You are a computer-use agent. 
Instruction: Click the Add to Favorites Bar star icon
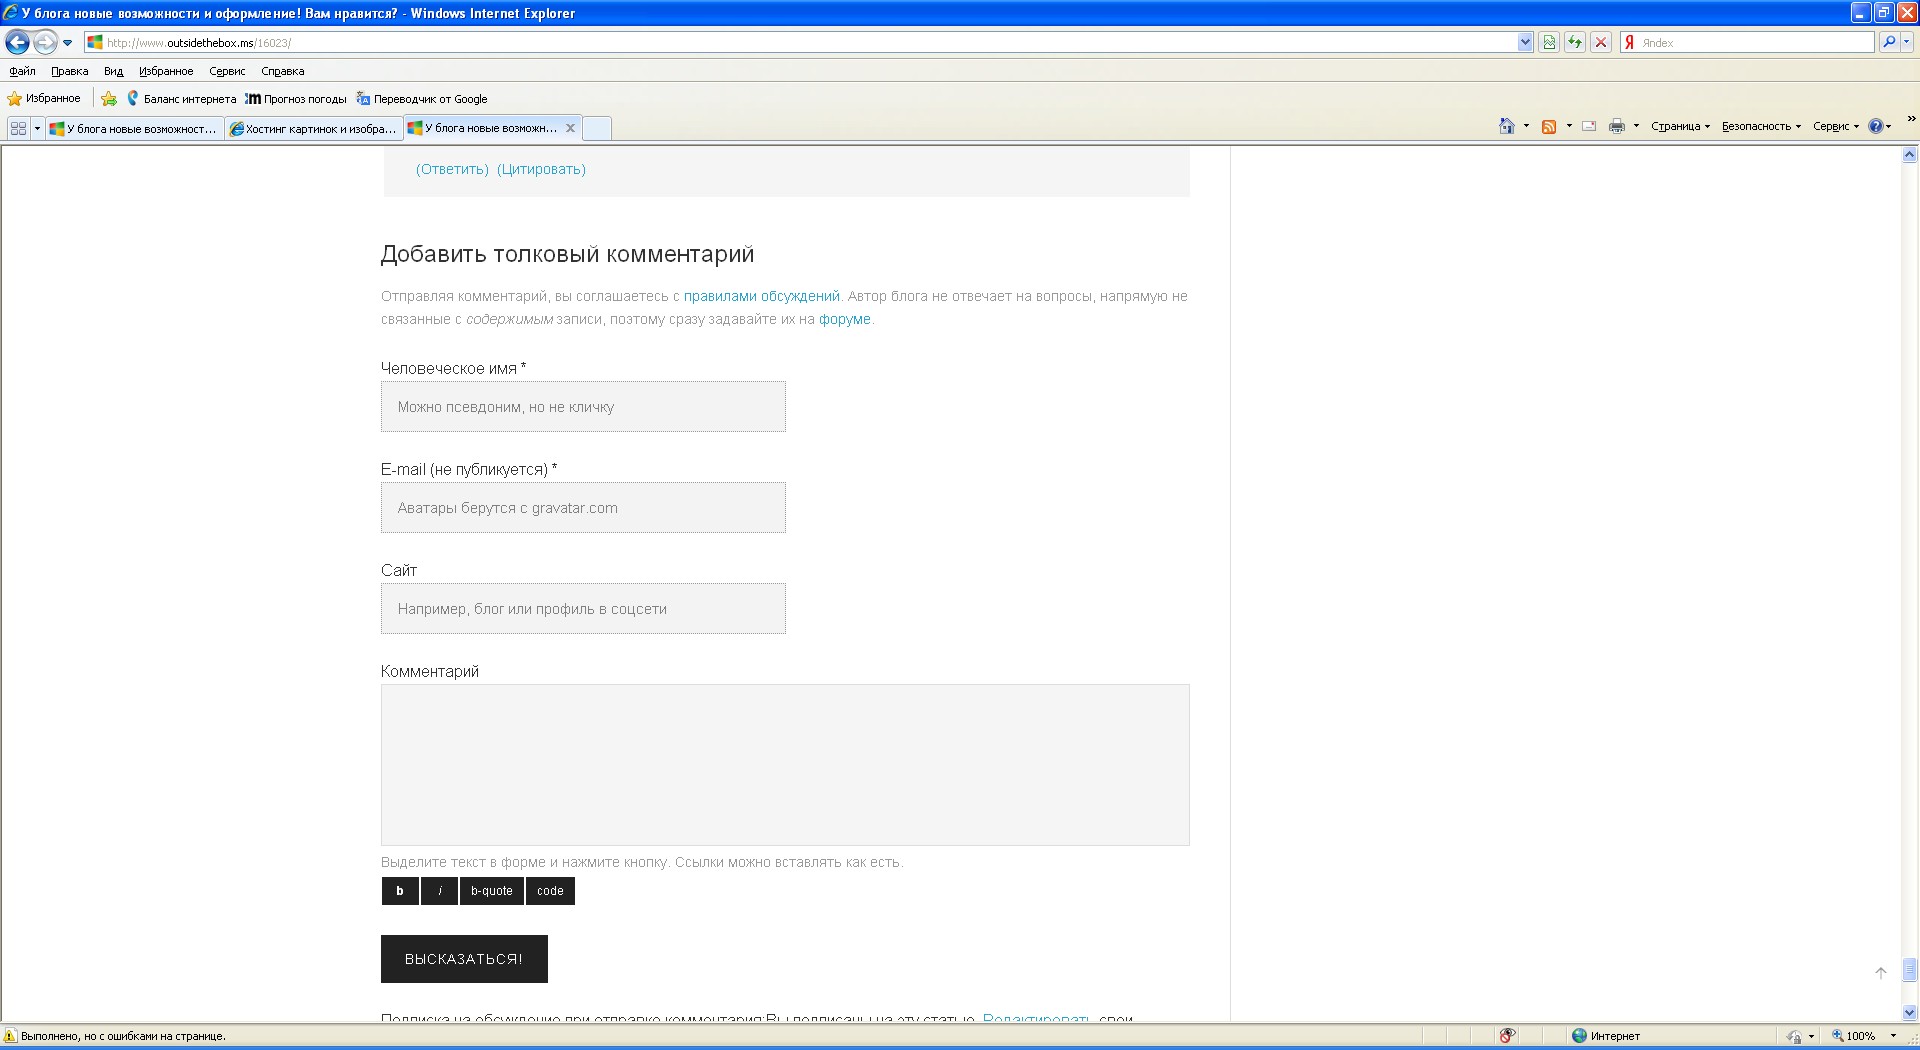point(109,99)
